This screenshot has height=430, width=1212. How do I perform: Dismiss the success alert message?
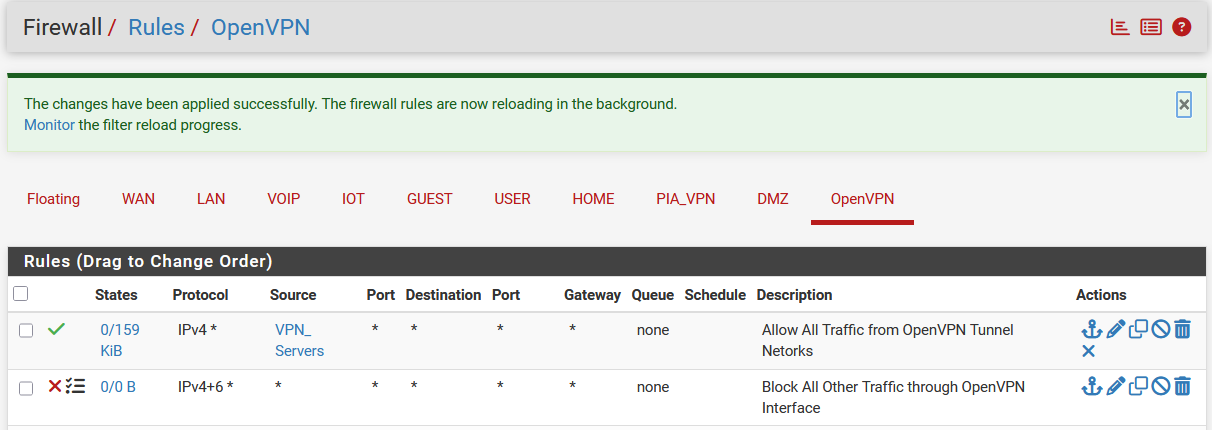(x=1184, y=104)
